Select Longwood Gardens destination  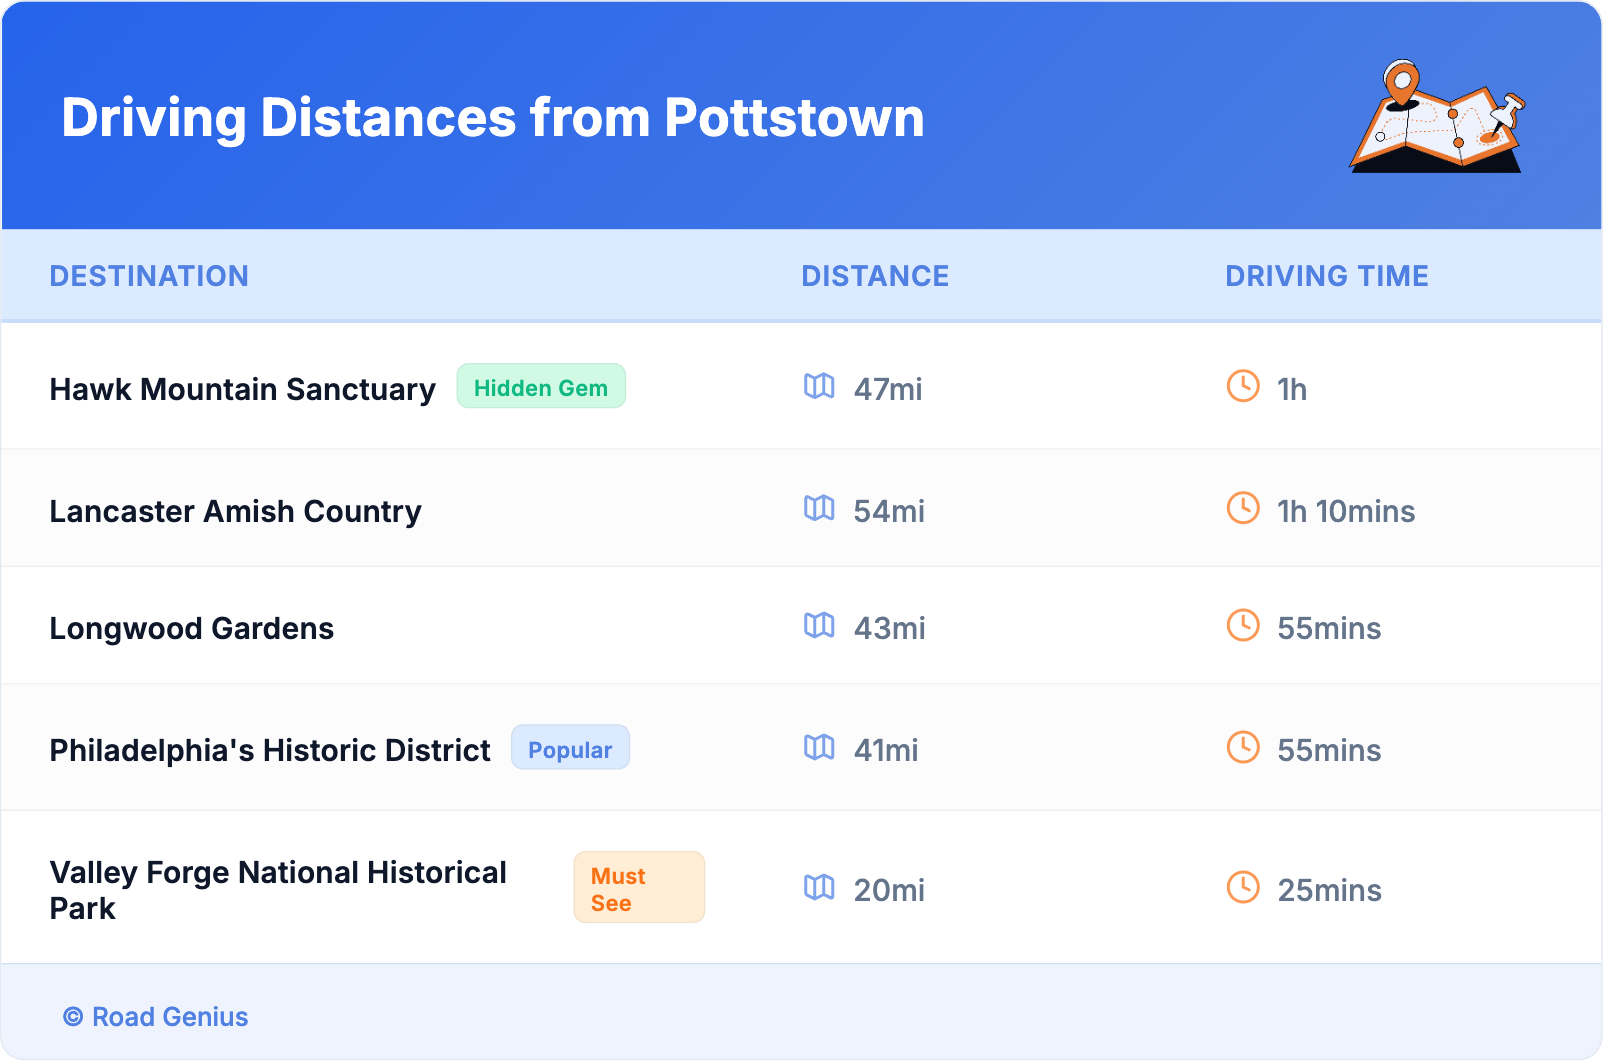pyautogui.click(x=192, y=629)
